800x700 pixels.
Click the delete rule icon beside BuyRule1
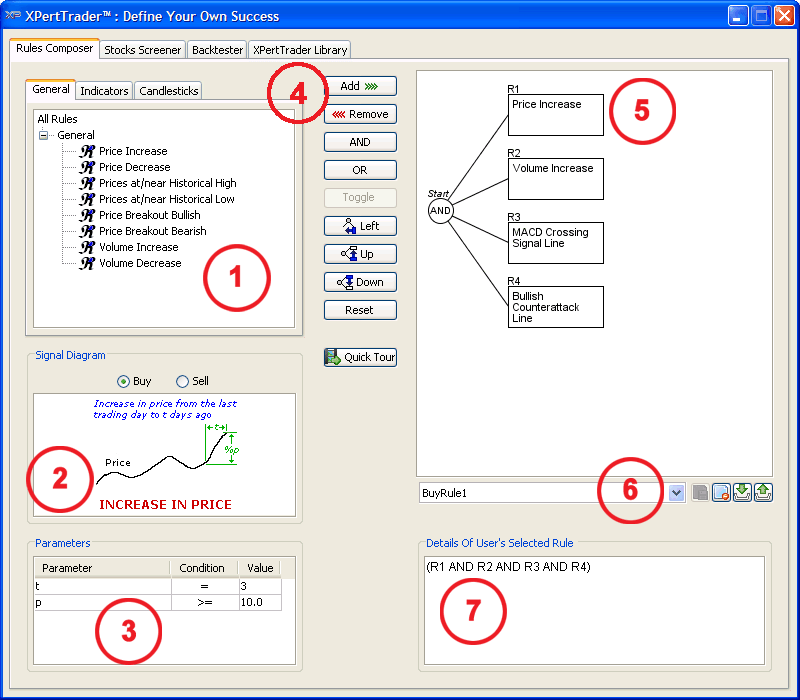click(721, 493)
